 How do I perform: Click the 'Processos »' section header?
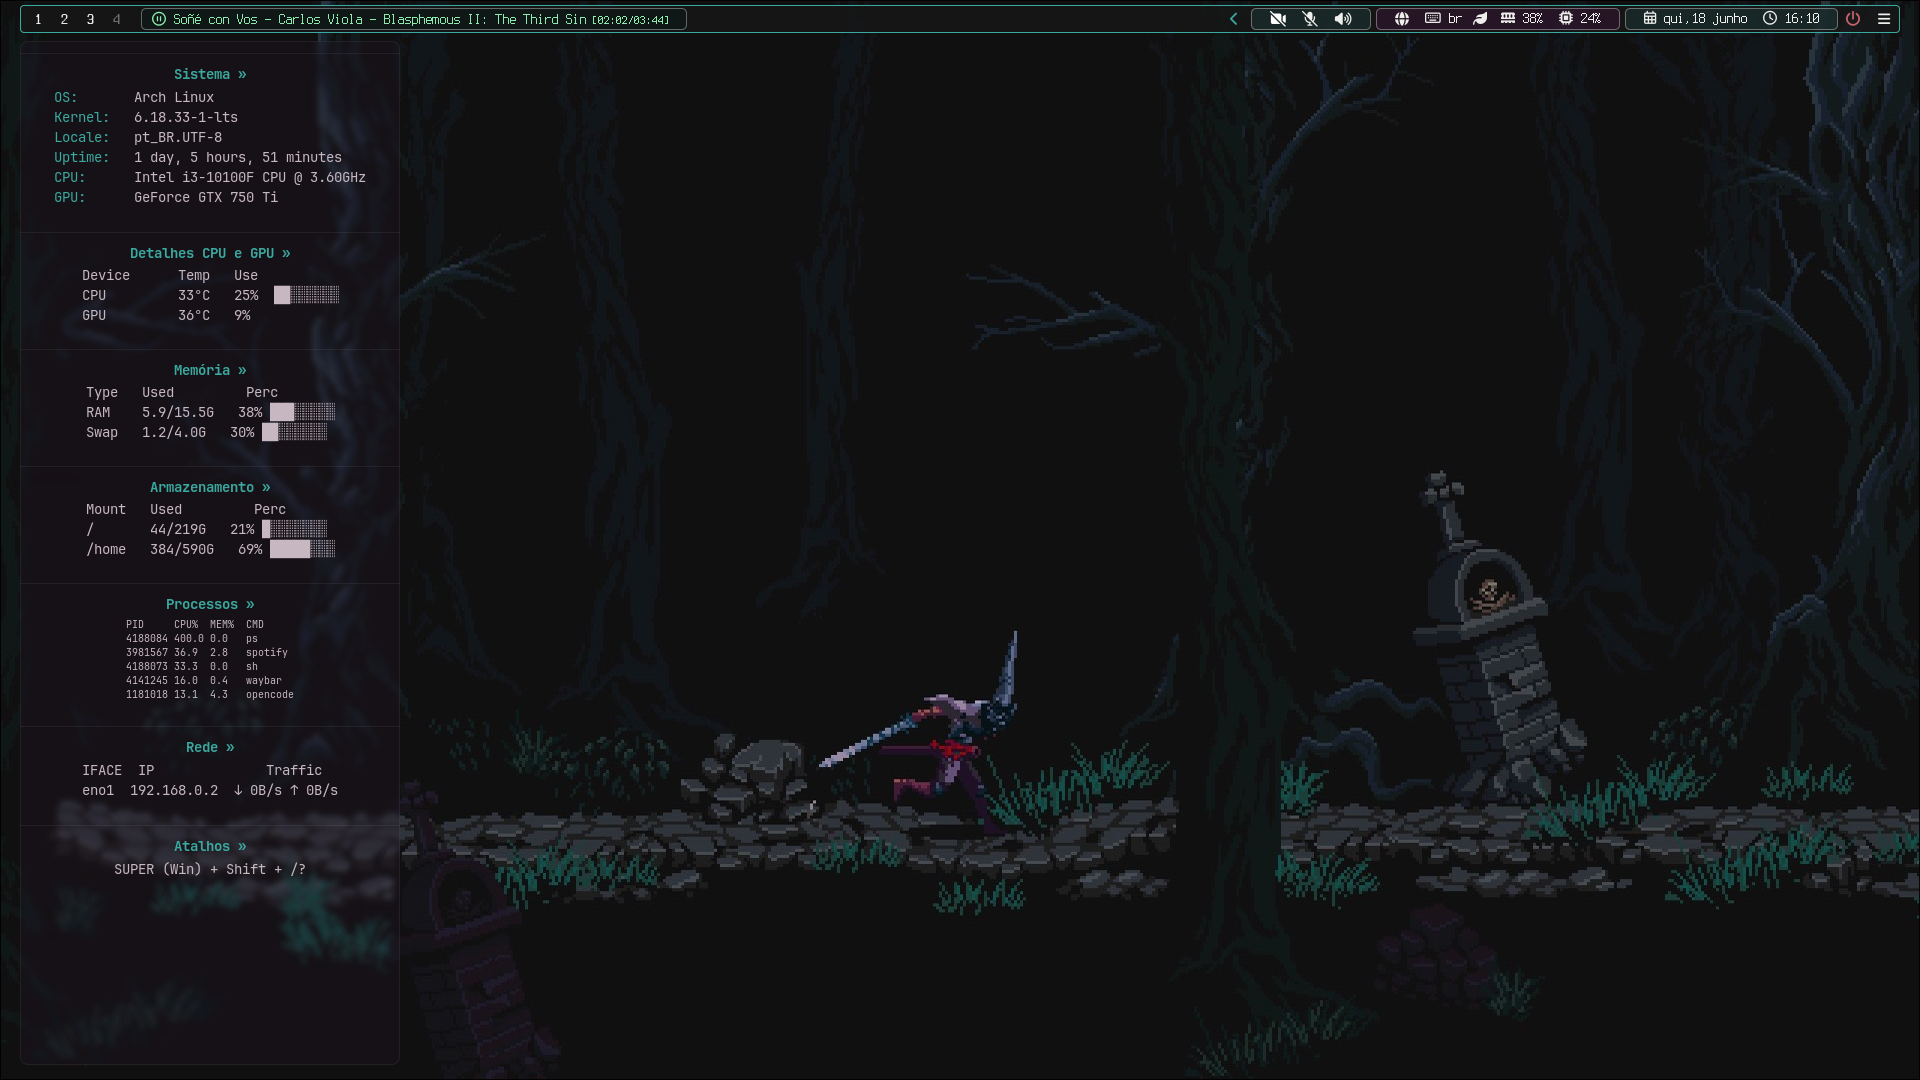210,604
